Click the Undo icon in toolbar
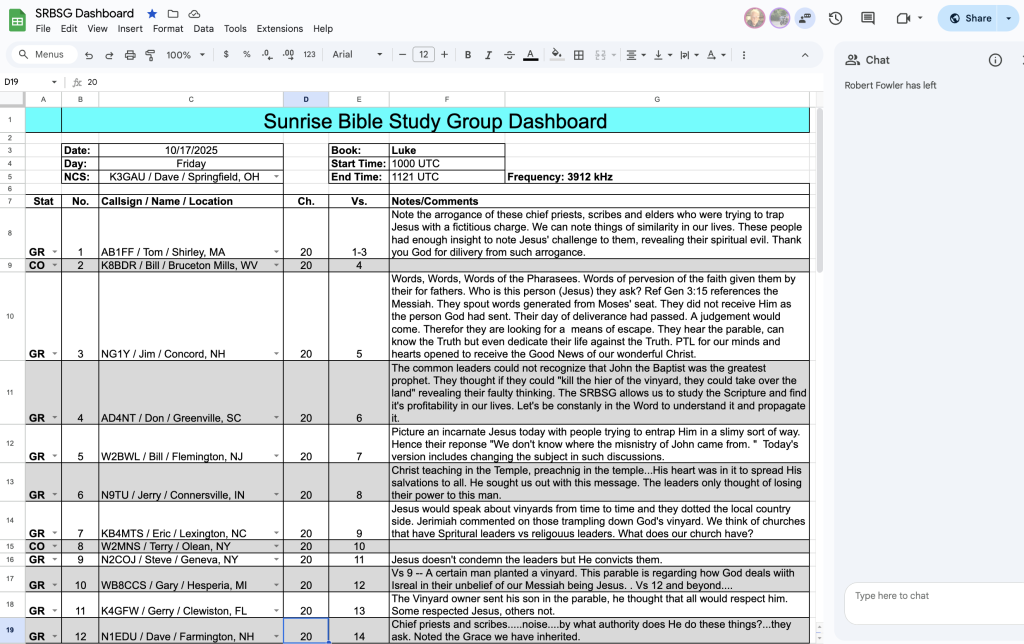The width and height of the screenshot is (1024, 644). (x=89, y=55)
